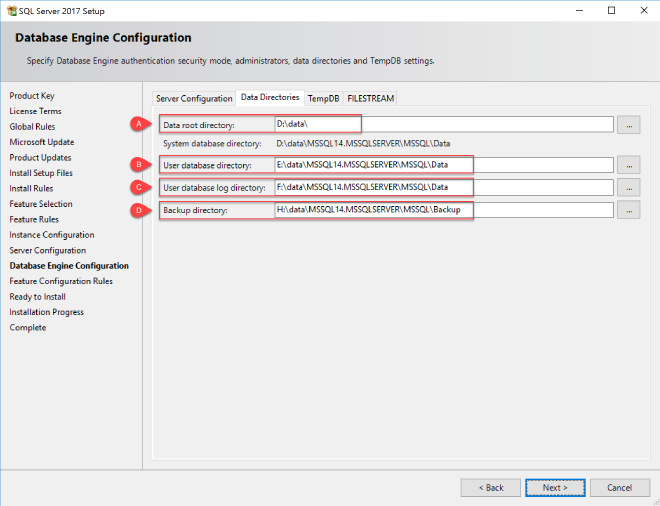The height and width of the screenshot is (506, 660).
Task: Select Product Key step in sidebar
Action: [32, 96]
